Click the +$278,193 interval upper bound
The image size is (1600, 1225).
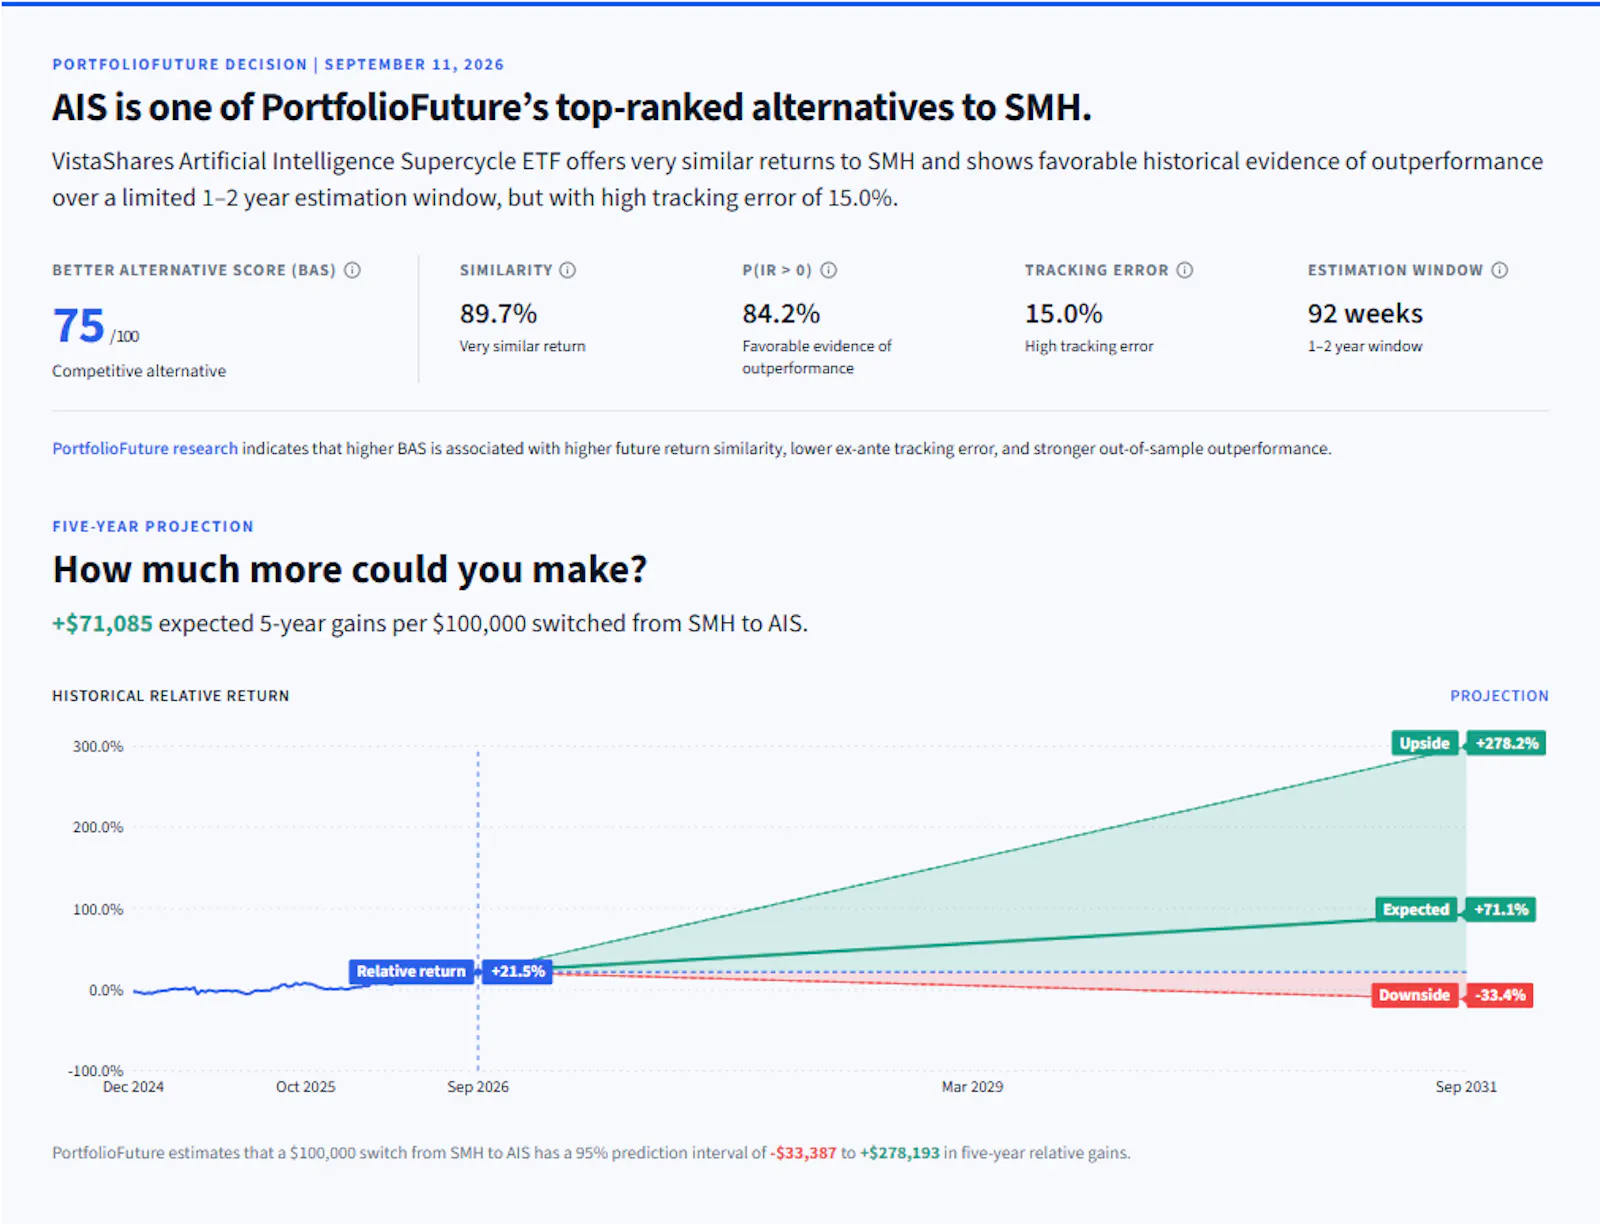[x=900, y=1153]
